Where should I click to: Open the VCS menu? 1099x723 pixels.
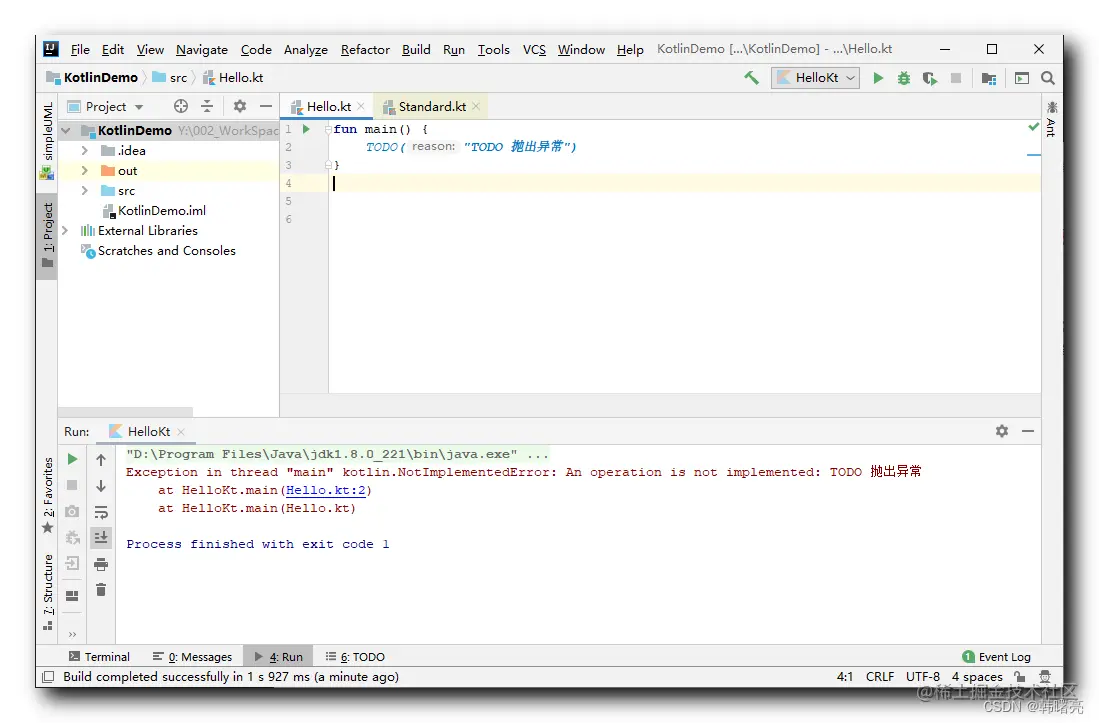point(534,50)
